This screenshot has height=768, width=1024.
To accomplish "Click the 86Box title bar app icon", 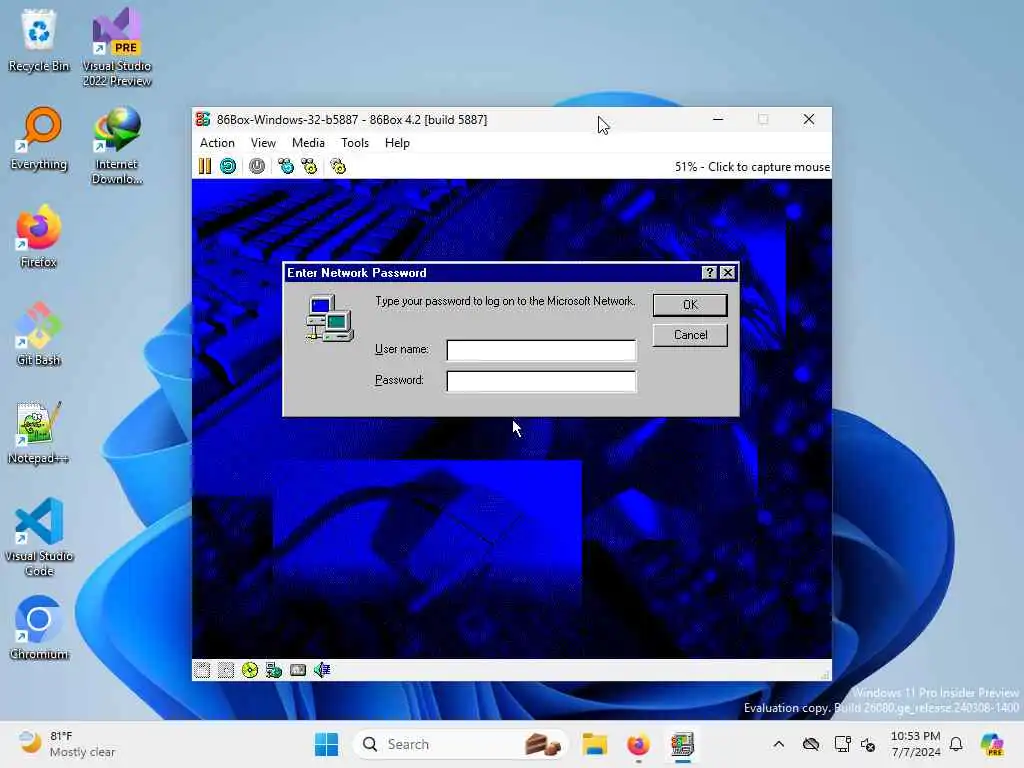I will coord(203,120).
